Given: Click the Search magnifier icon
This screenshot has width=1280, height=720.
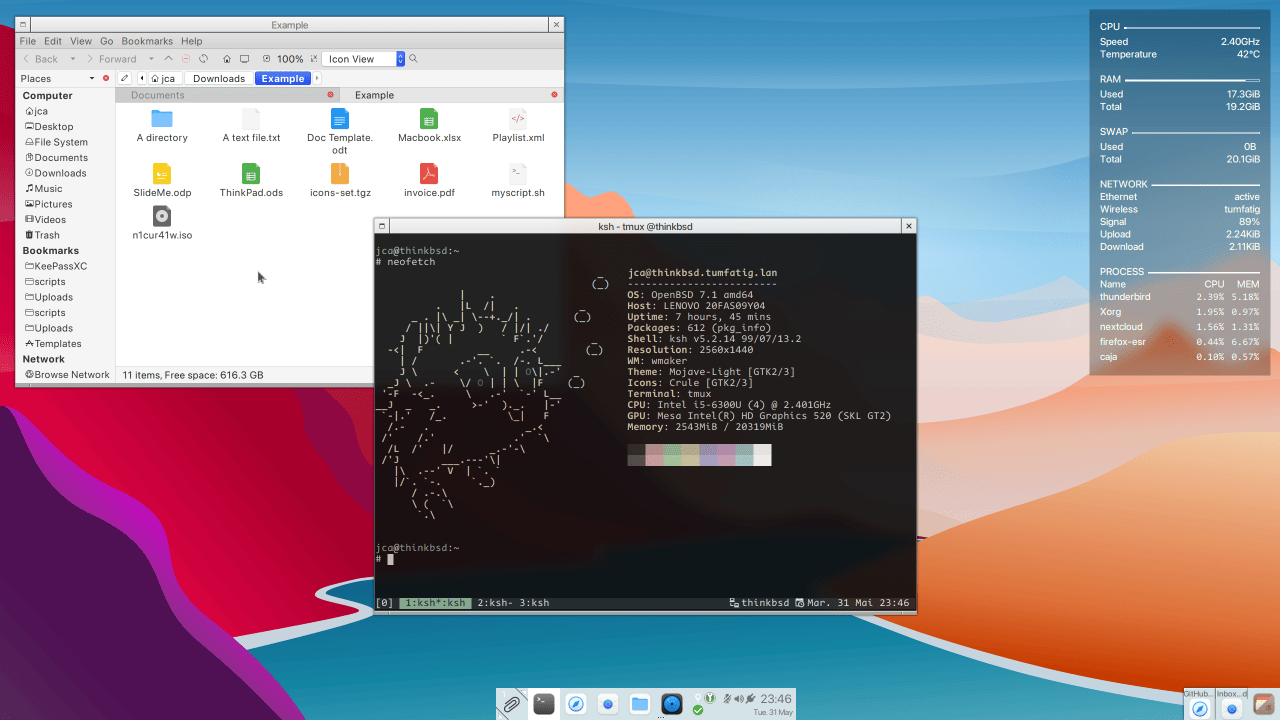Looking at the screenshot, I should tap(413, 59).
